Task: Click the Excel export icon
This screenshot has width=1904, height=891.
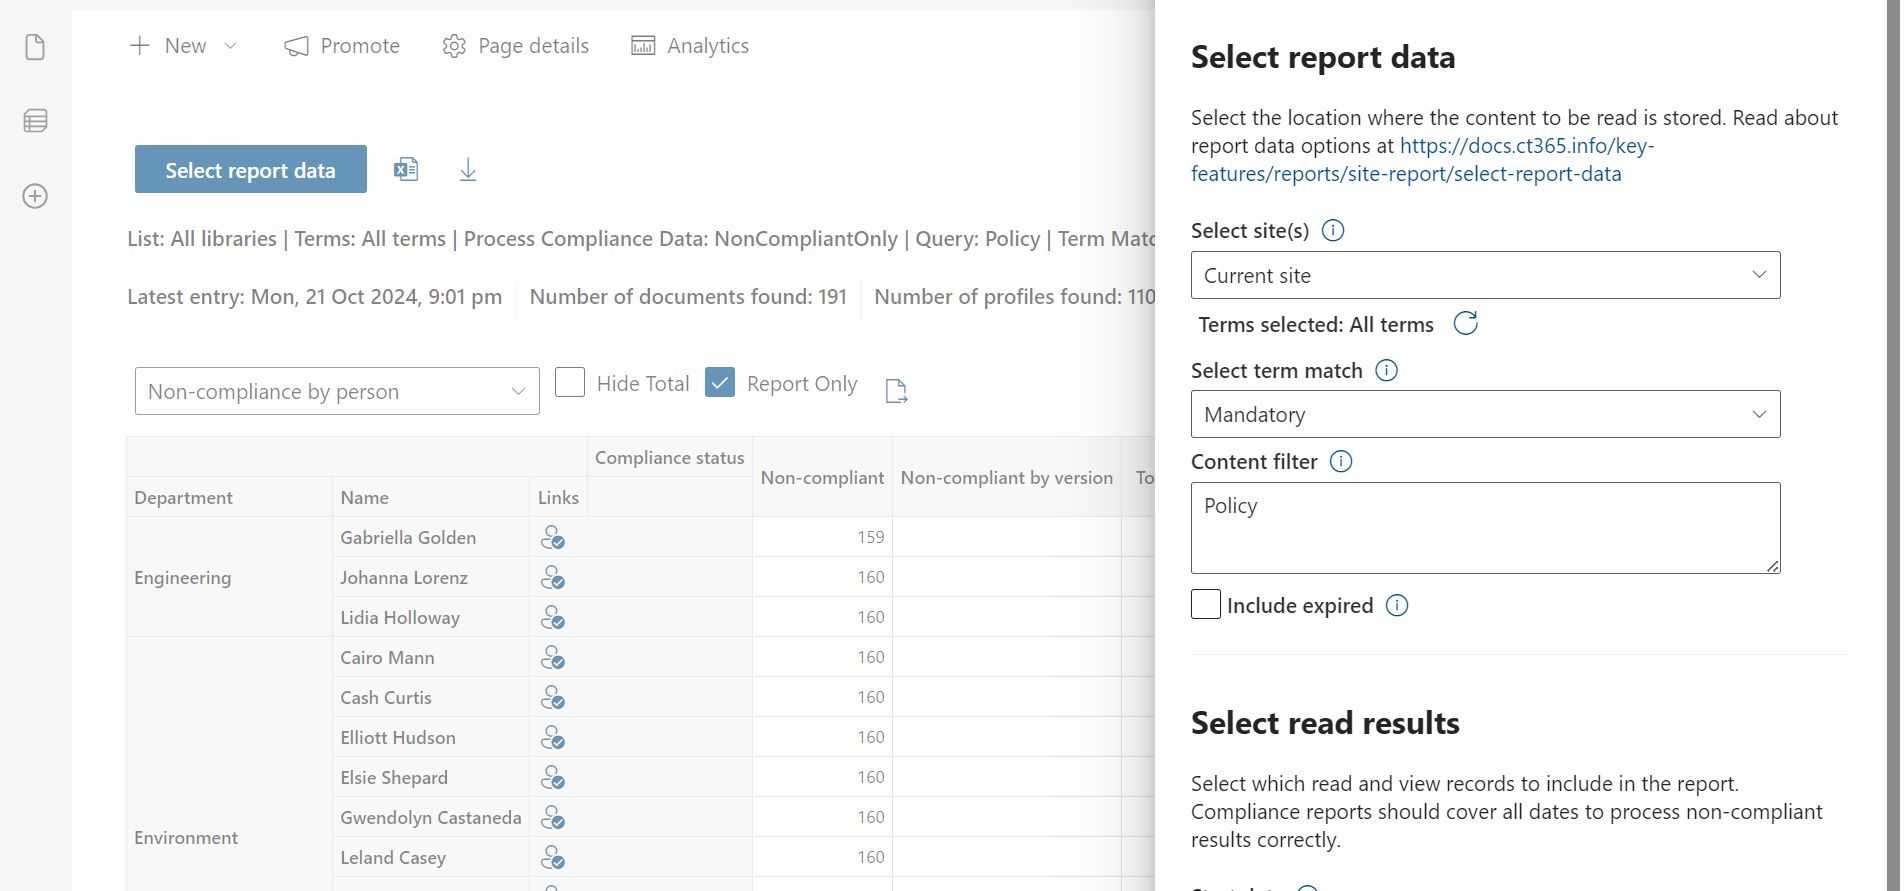Action: 406,170
